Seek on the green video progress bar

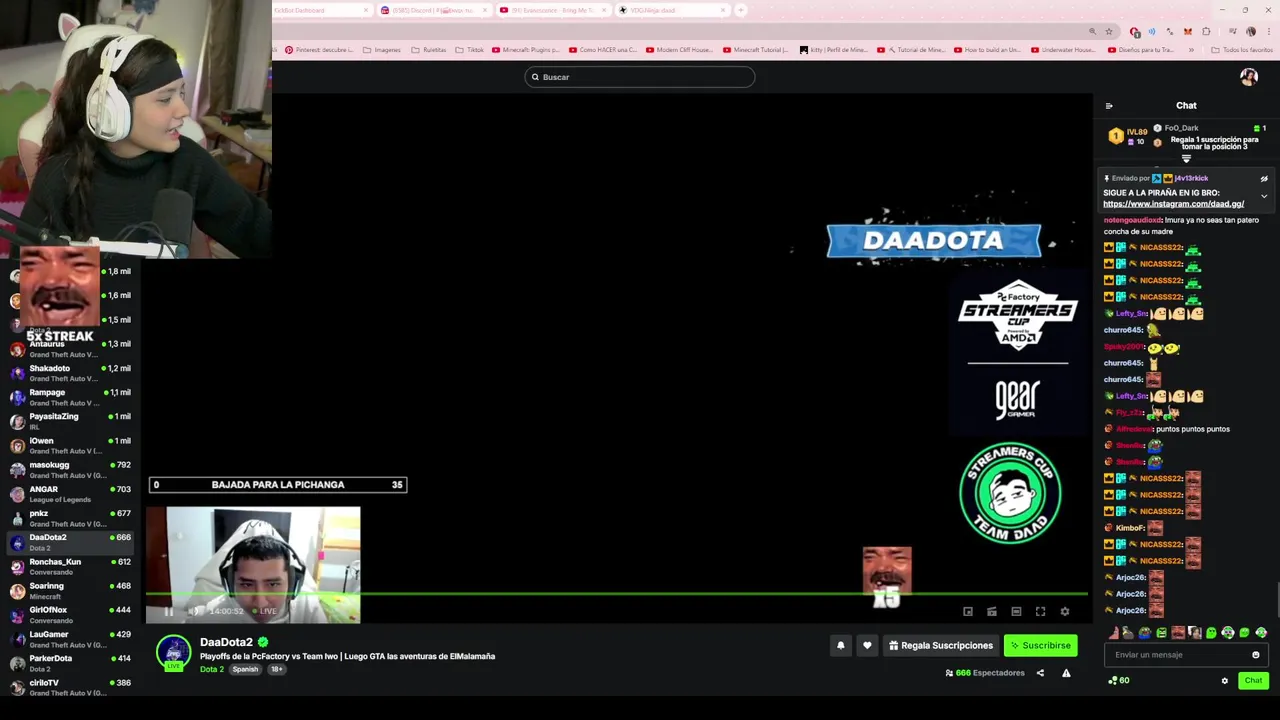click(x=616, y=595)
